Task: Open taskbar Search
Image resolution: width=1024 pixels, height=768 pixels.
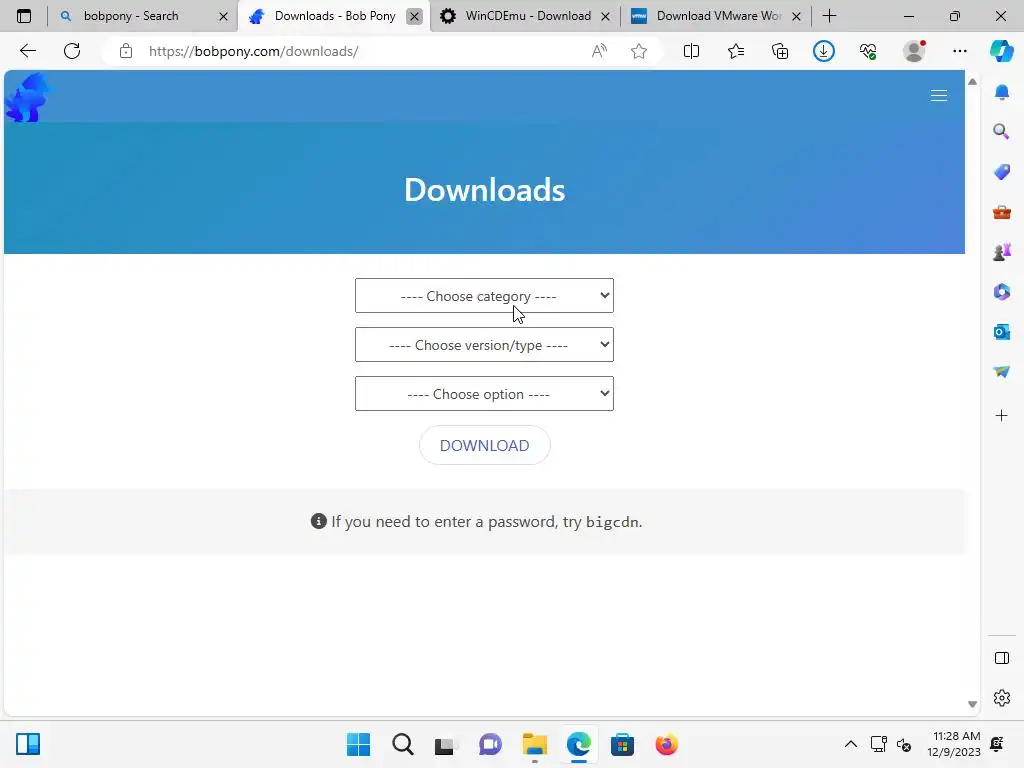Action: click(402, 744)
